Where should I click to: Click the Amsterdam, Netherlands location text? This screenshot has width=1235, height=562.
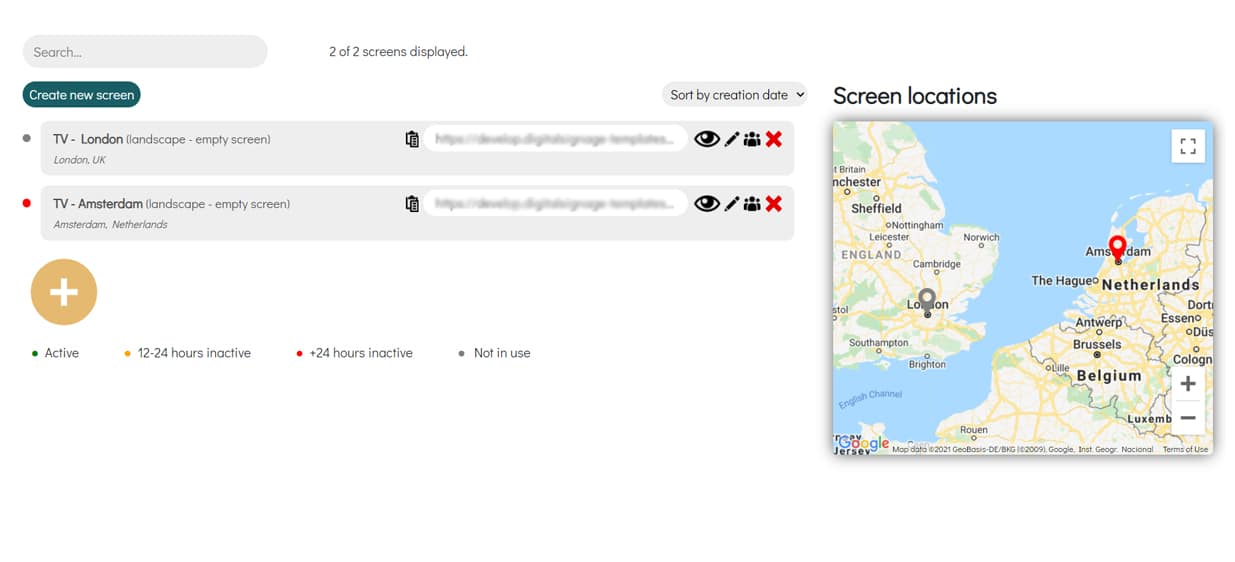point(110,225)
